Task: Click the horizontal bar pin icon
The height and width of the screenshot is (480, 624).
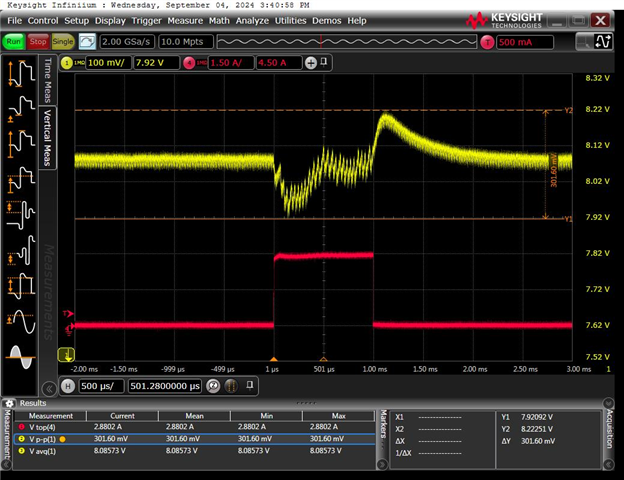Action: pos(250,385)
